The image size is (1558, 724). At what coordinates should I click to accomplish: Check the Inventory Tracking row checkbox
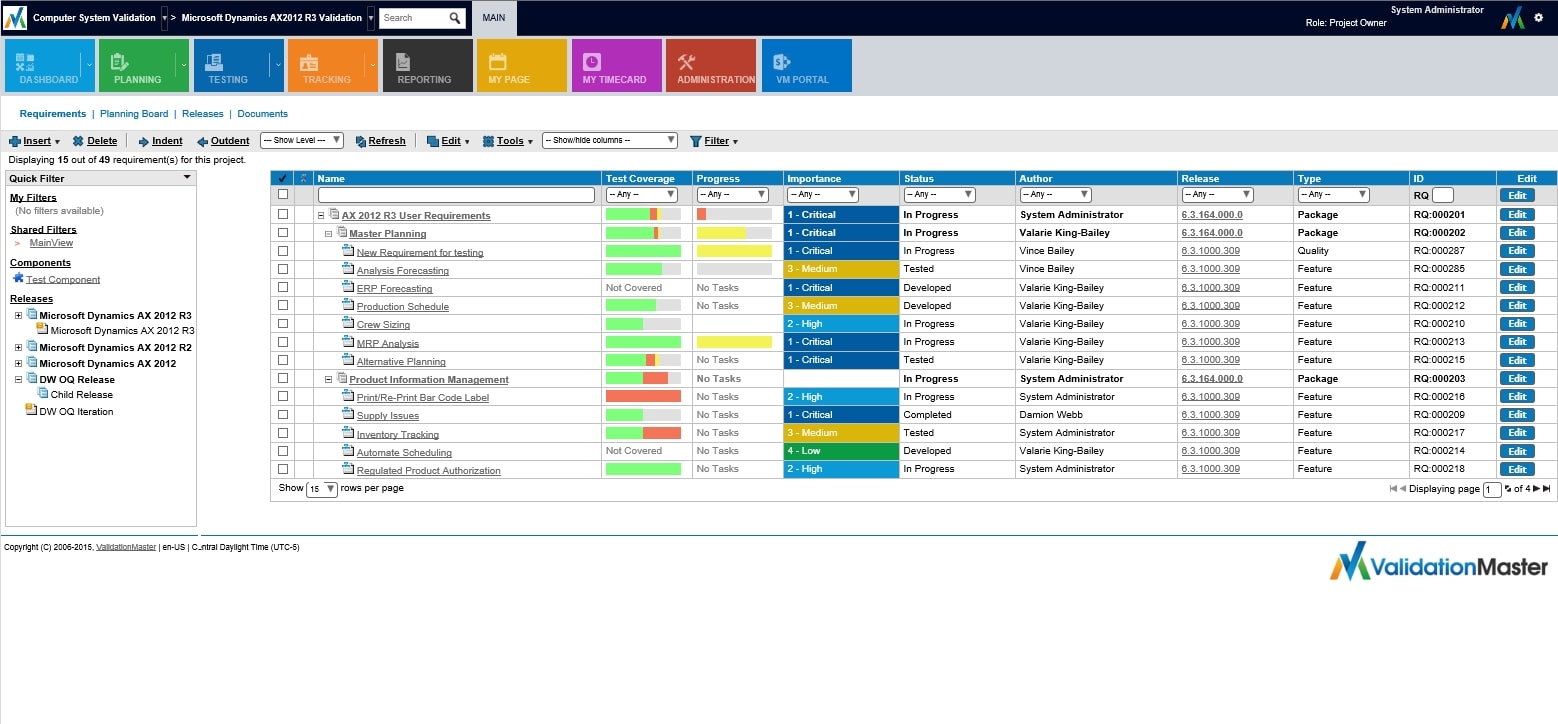coord(283,433)
